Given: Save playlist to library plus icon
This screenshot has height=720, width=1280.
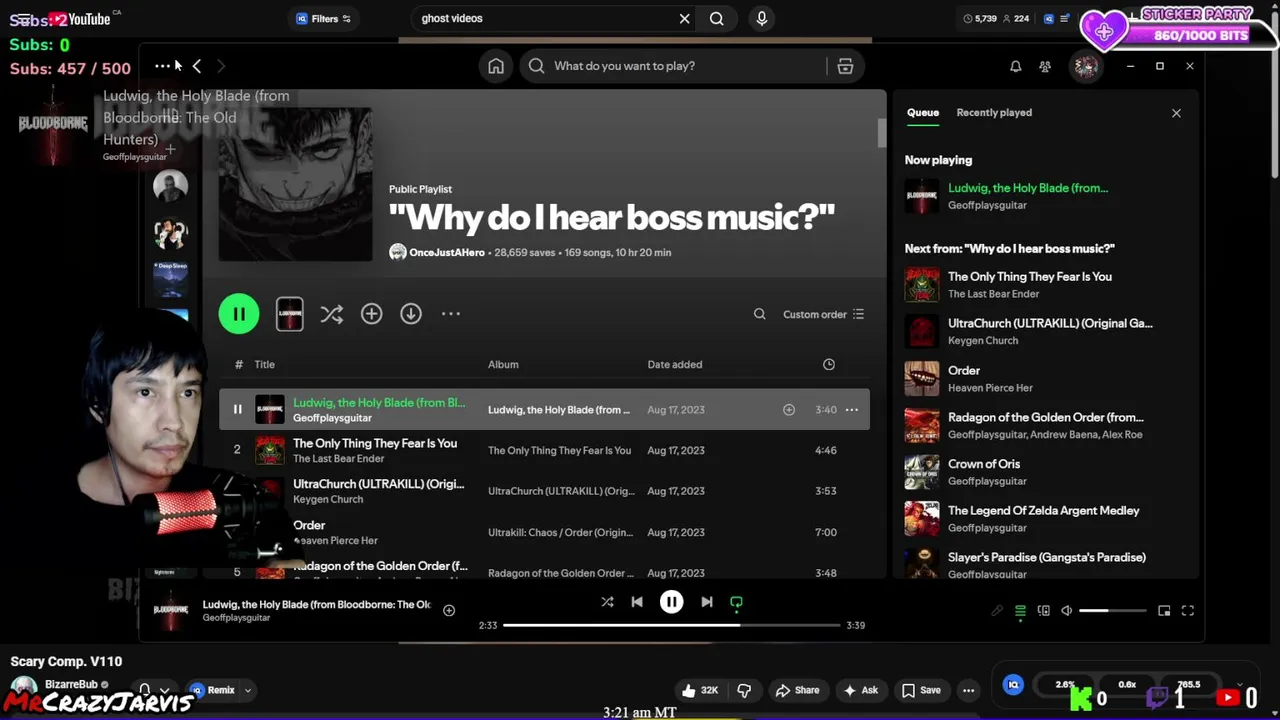Looking at the screenshot, I should 371,314.
